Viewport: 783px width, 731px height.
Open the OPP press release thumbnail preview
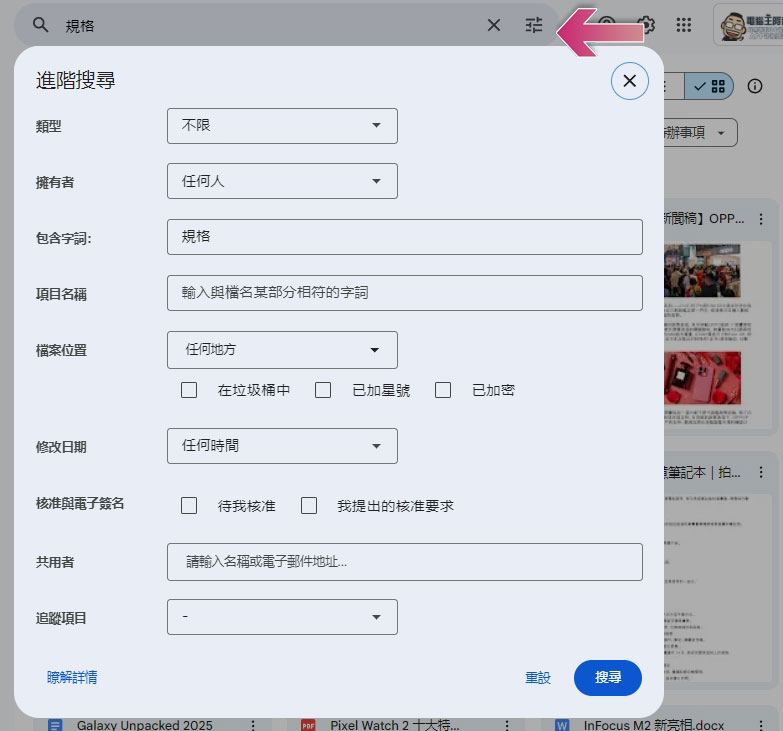tap(718, 335)
